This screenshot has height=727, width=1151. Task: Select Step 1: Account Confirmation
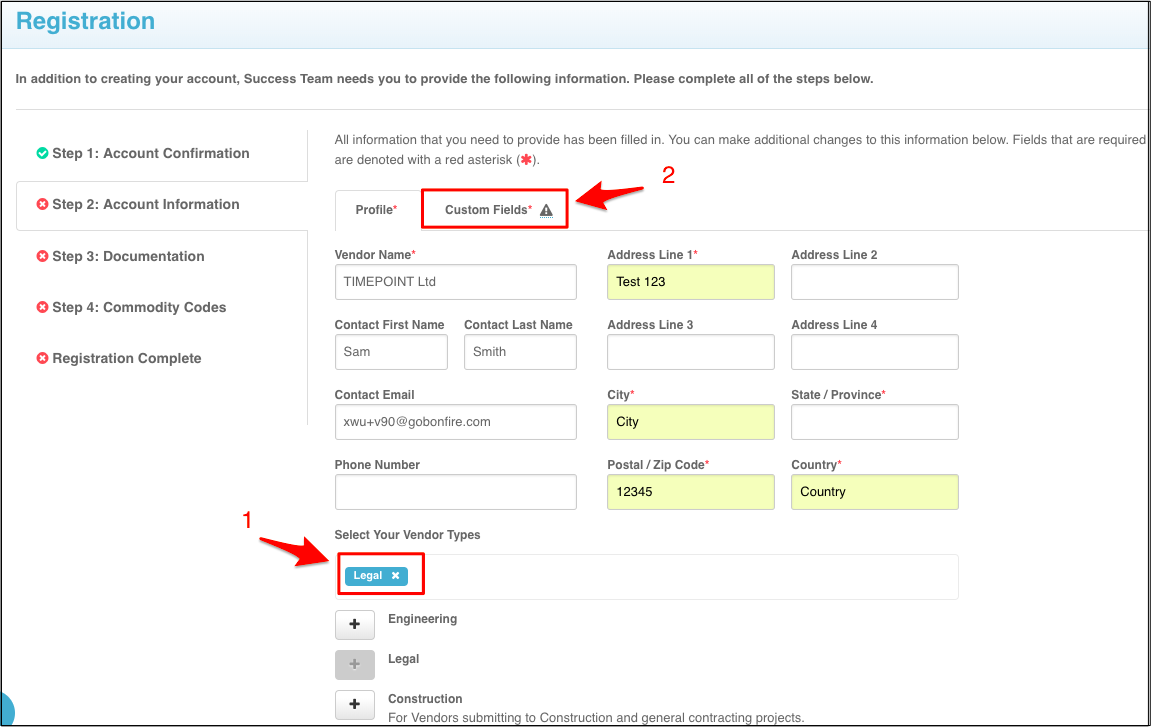pyautogui.click(x=150, y=154)
